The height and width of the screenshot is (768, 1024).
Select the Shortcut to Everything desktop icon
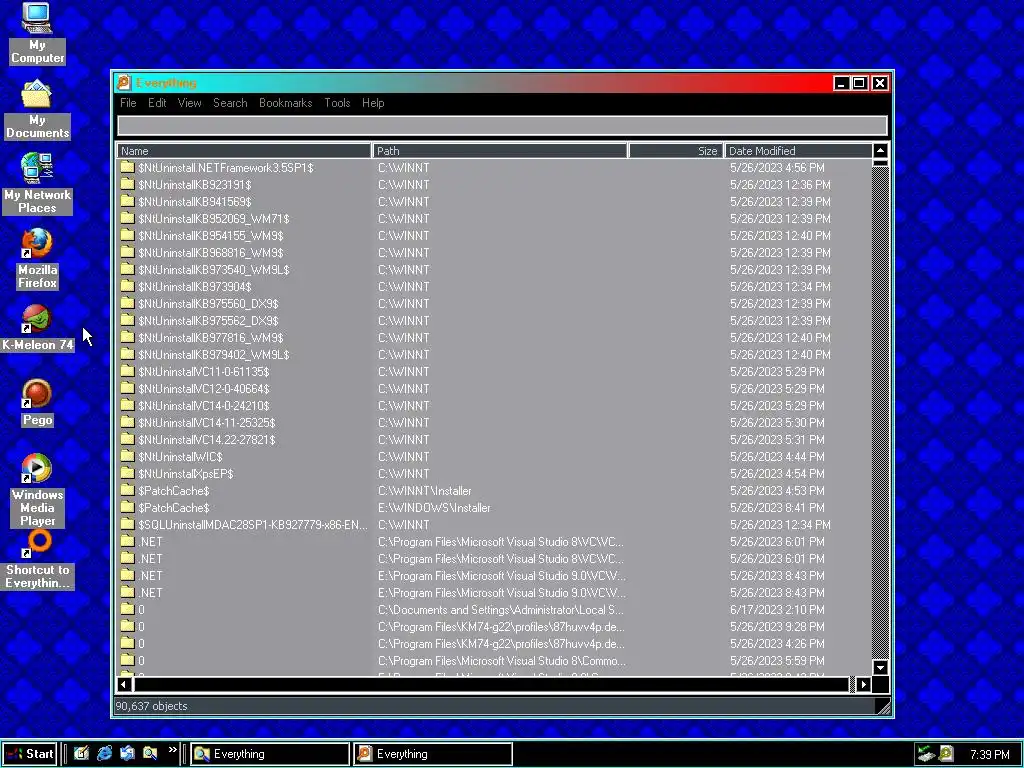click(x=37, y=560)
